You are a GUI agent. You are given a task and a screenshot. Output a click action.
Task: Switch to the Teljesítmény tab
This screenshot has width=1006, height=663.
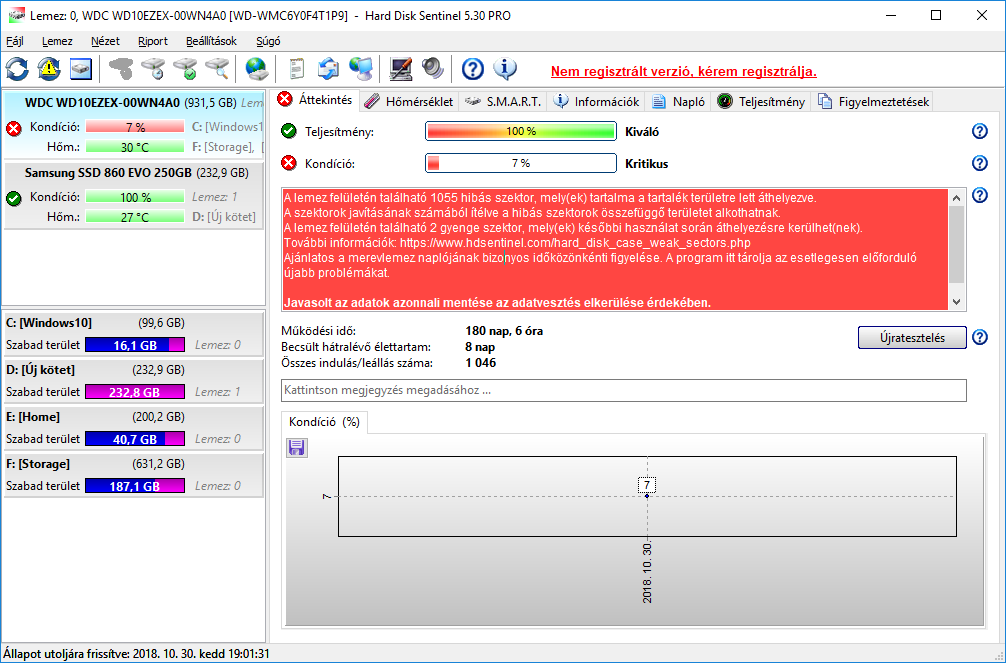tap(761, 101)
